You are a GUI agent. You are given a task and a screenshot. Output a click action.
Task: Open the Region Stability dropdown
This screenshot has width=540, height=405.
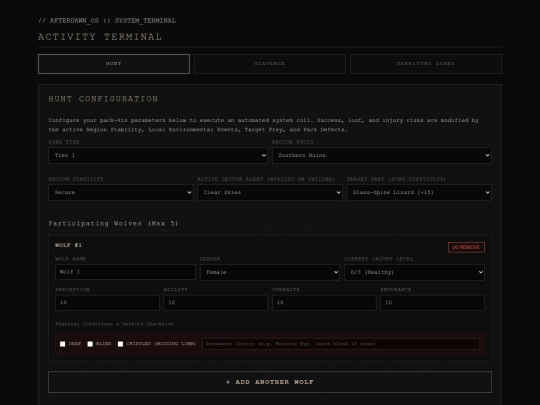121,193
